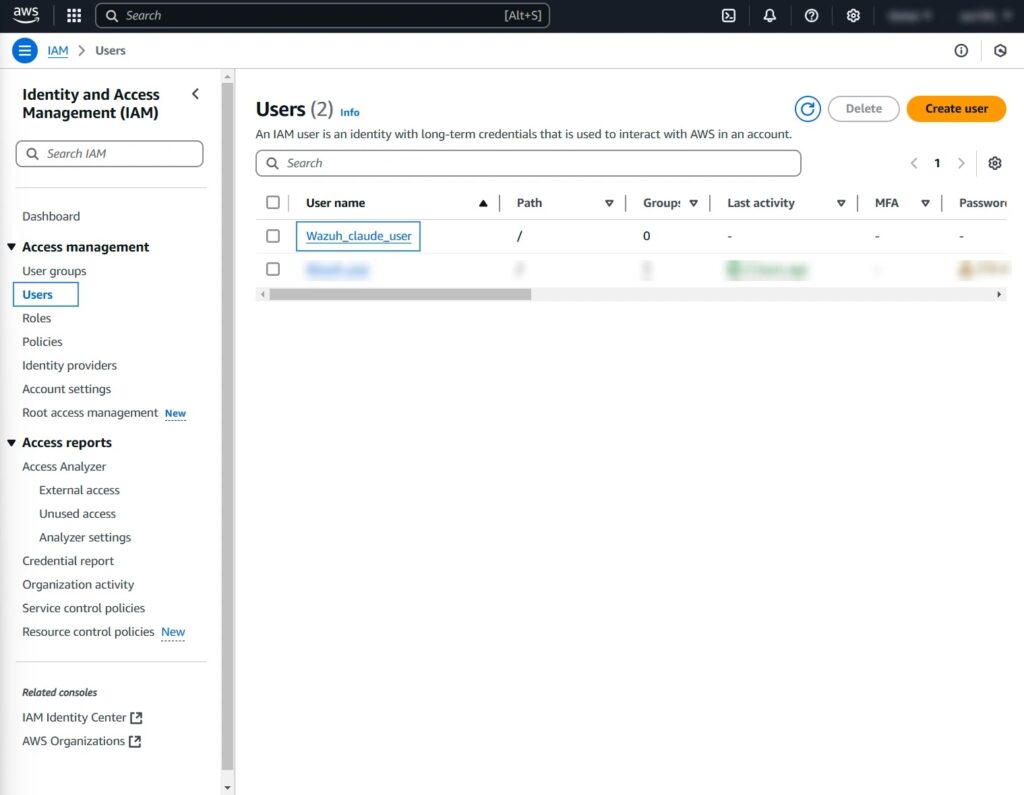Open the notifications bell
This screenshot has width=1024, height=795.
click(770, 16)
